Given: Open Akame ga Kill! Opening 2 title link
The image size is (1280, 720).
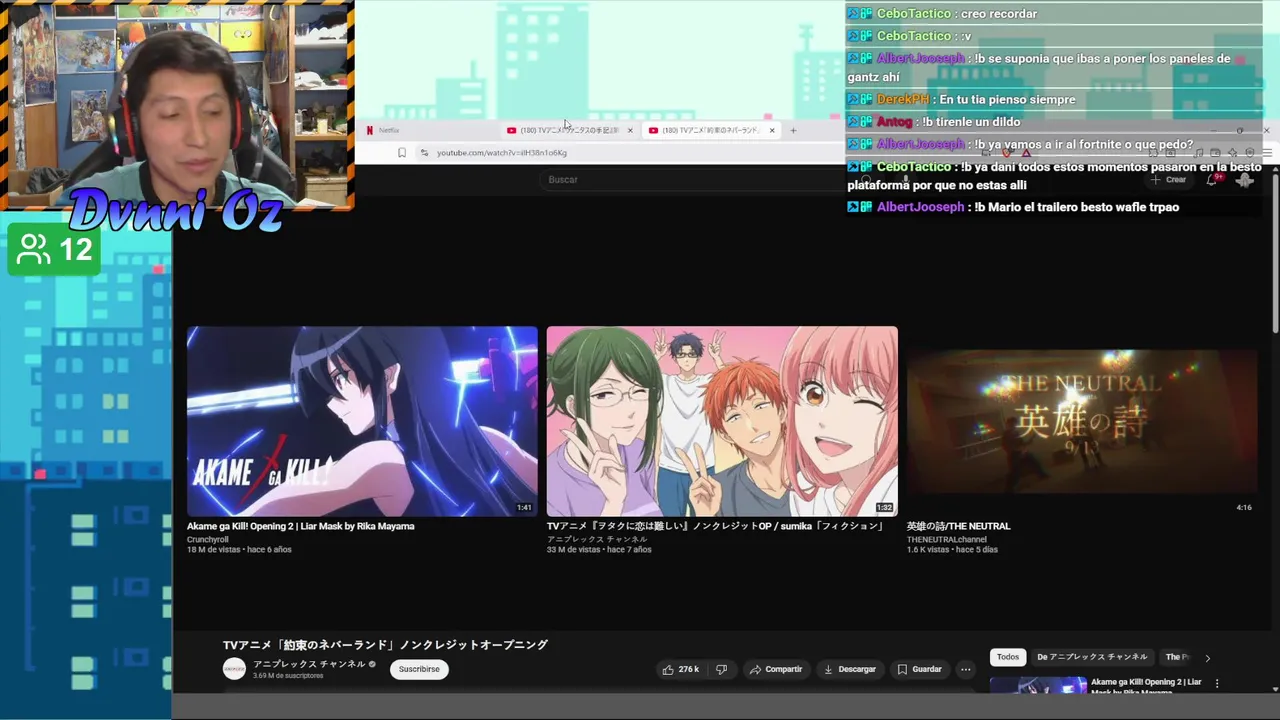Looking at the screenshot, I should pos(300,526).
